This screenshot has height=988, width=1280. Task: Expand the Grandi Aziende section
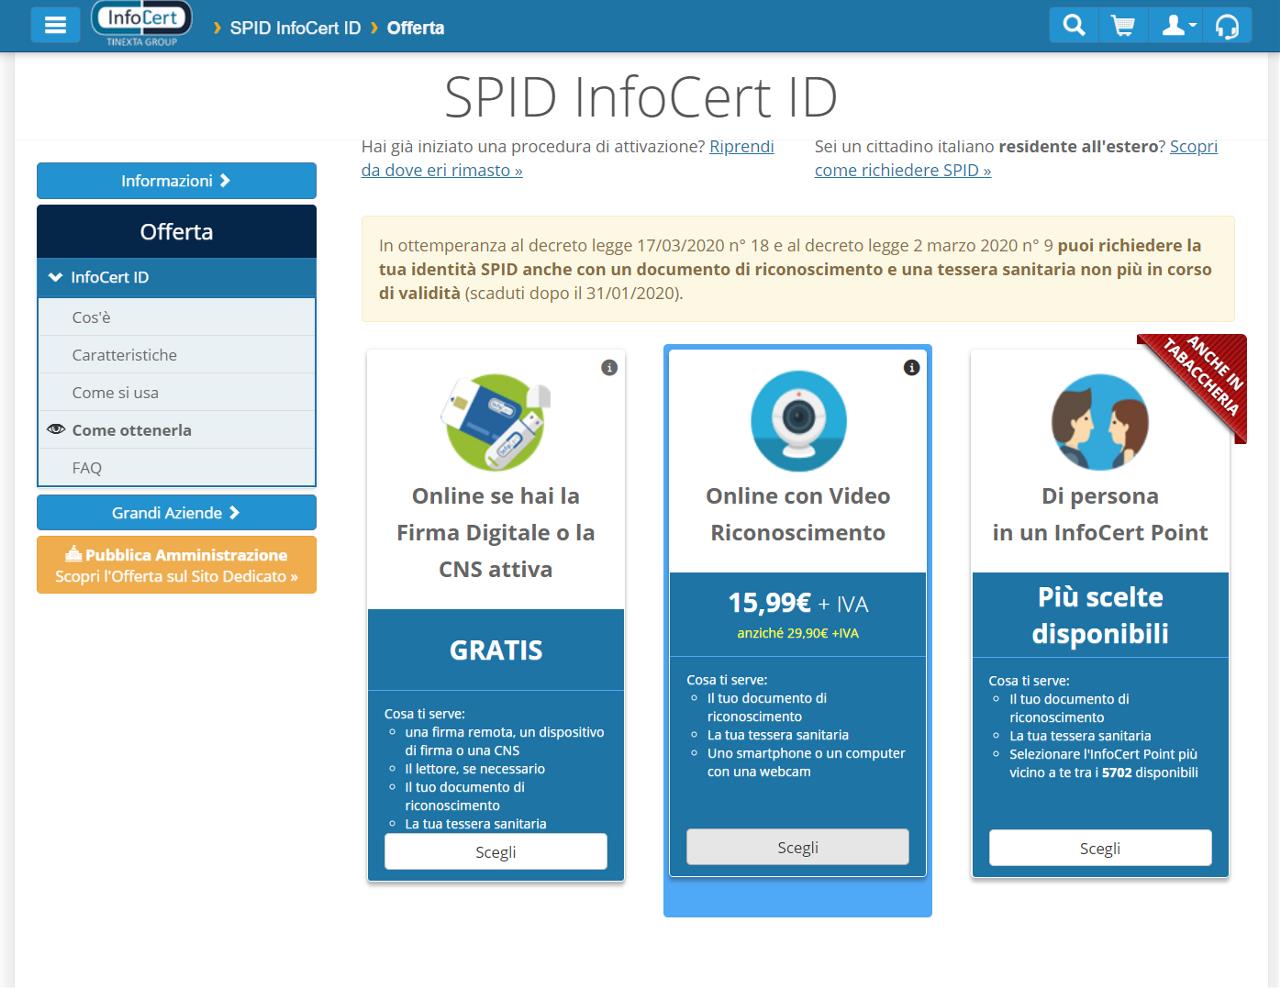(176, 512)
